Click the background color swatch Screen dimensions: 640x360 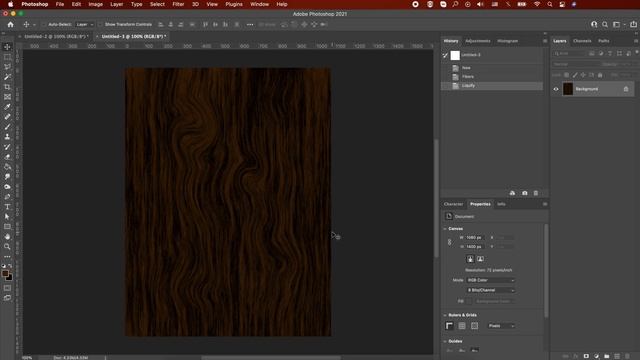(9, 278)
